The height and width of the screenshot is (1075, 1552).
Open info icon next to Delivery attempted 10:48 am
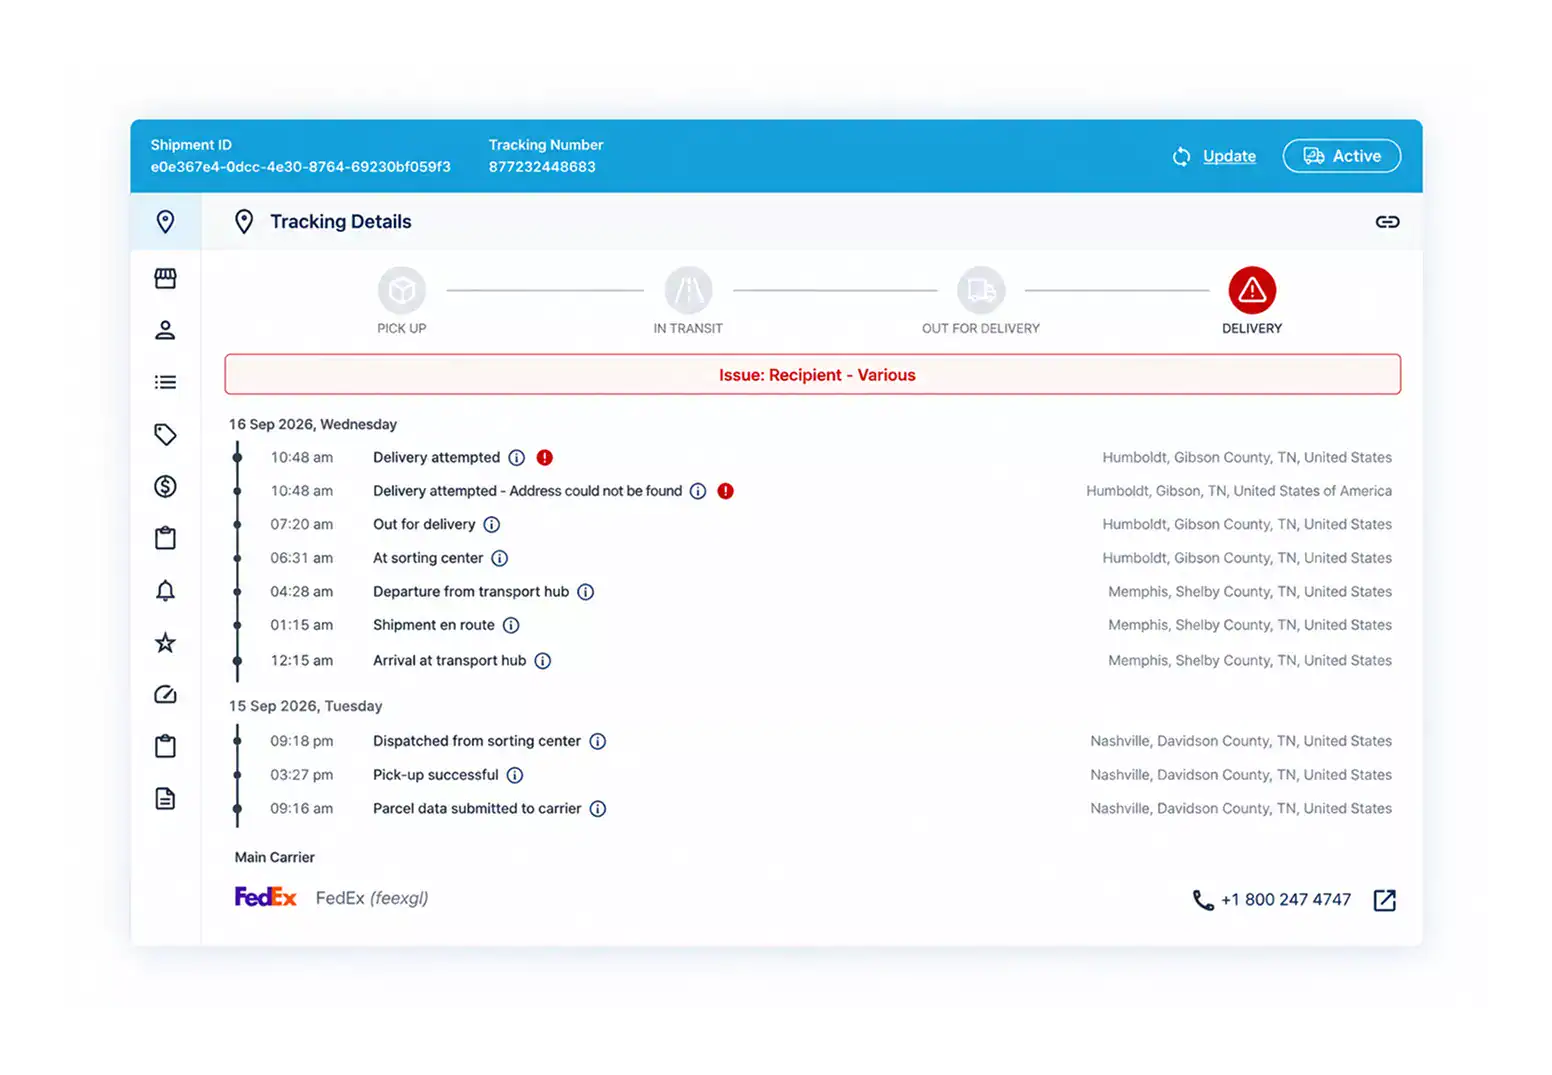pos(516,458)
